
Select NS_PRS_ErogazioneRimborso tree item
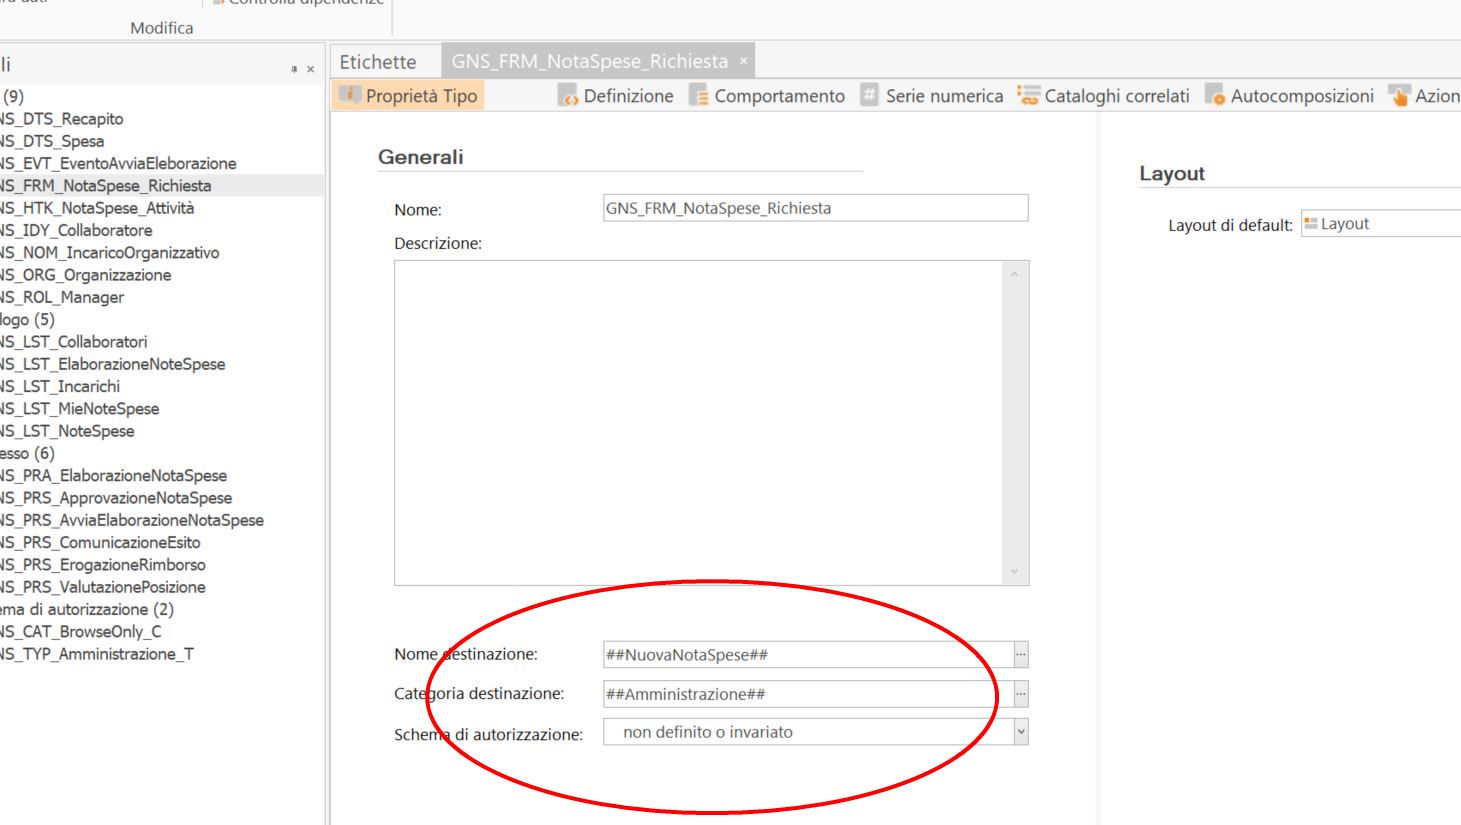click(103, 565)
